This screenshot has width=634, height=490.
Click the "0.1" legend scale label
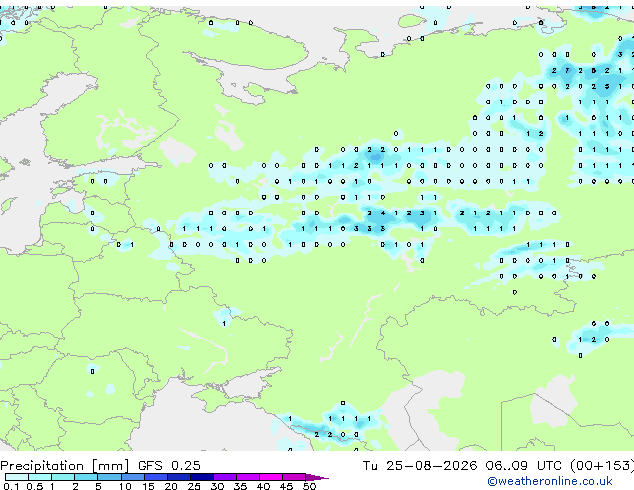click(x=11, y=486)
